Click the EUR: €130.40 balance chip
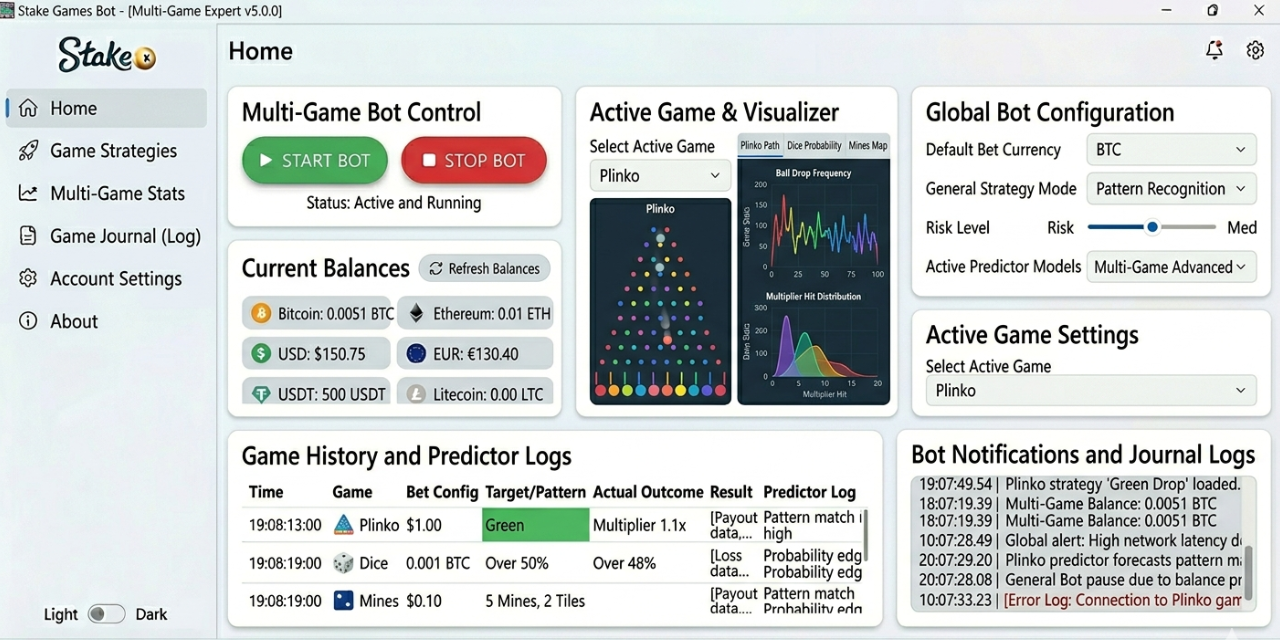Screen dimensions: 1280x640 point(475,353)
